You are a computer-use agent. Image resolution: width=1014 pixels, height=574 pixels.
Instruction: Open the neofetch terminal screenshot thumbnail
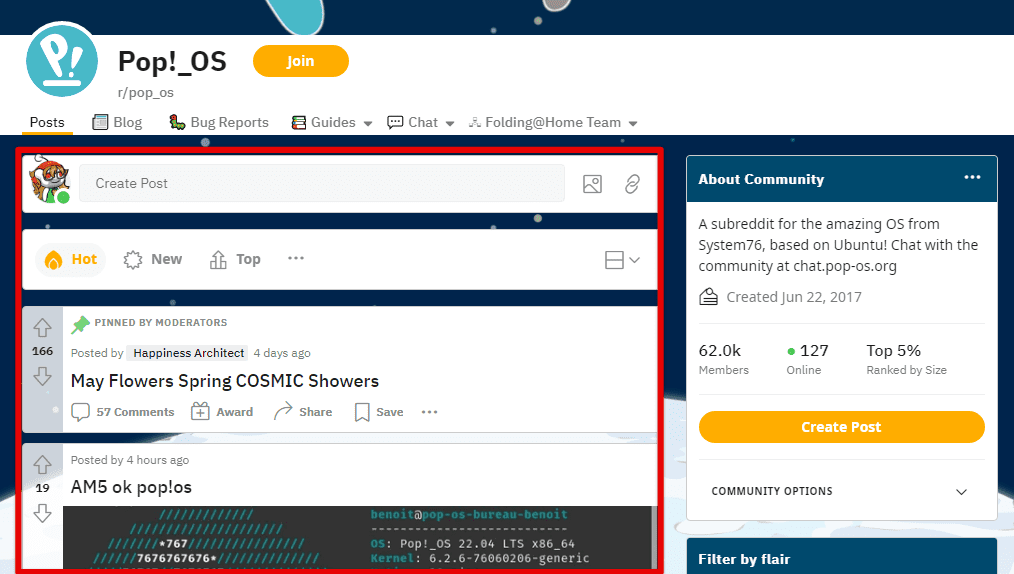[359, 538]
